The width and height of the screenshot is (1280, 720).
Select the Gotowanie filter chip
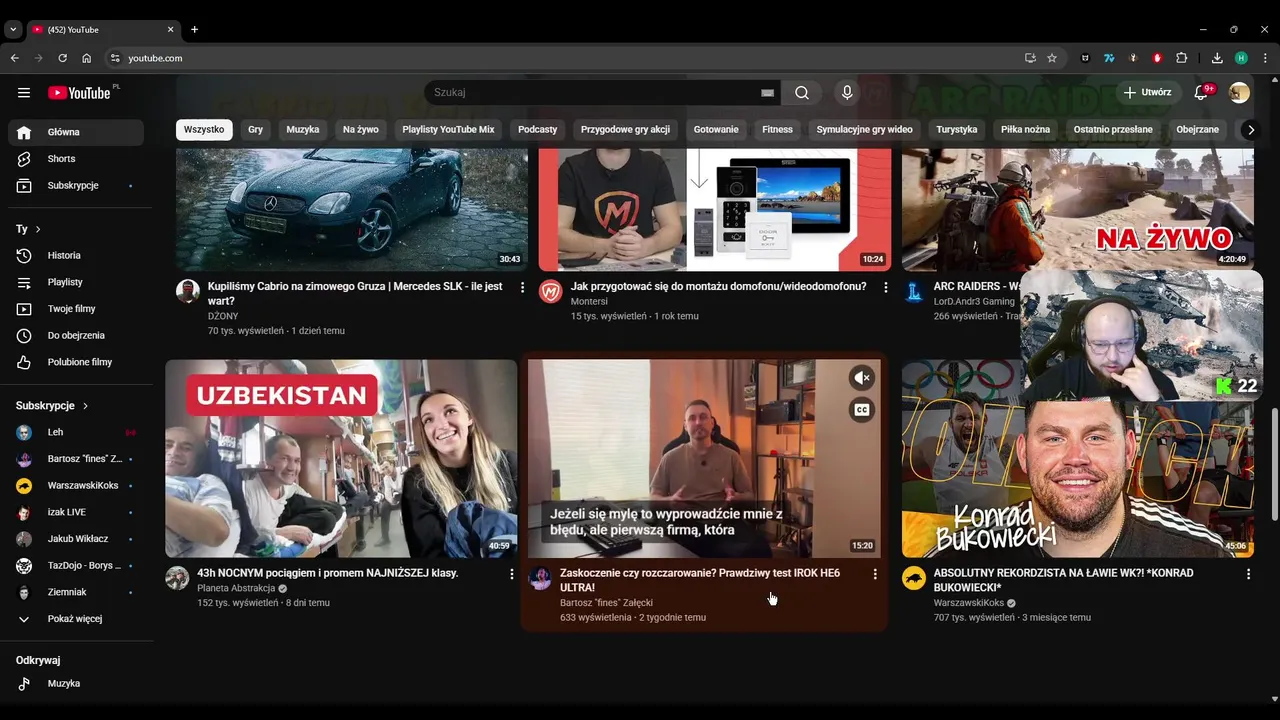point(716,129)
